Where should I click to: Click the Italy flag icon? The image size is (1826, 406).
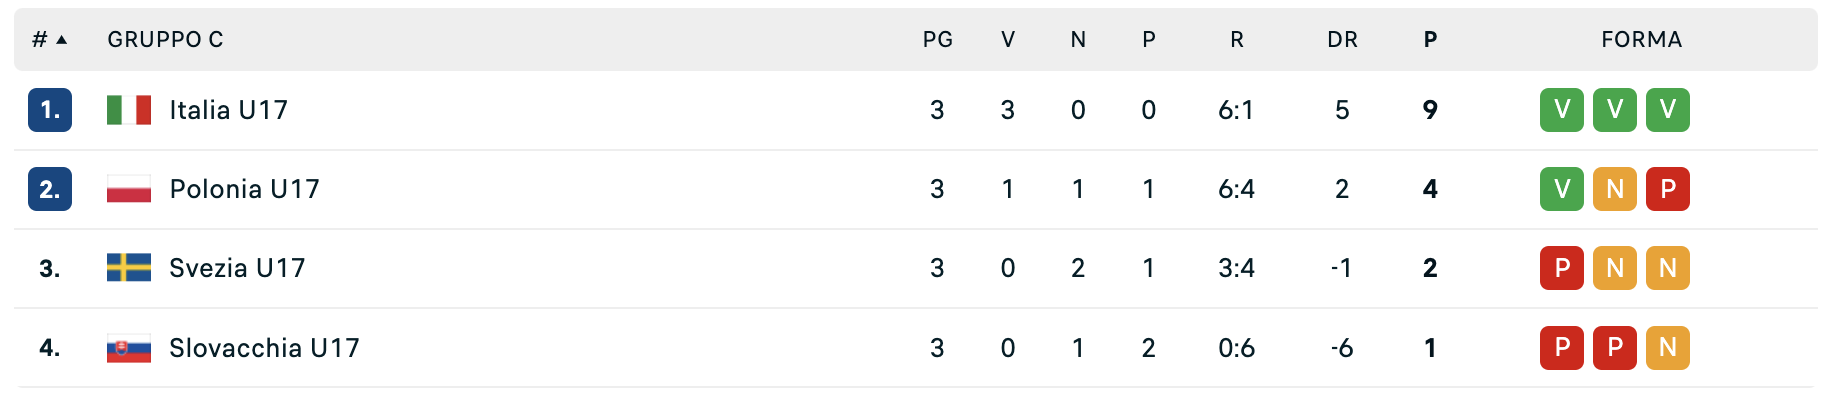129,110
